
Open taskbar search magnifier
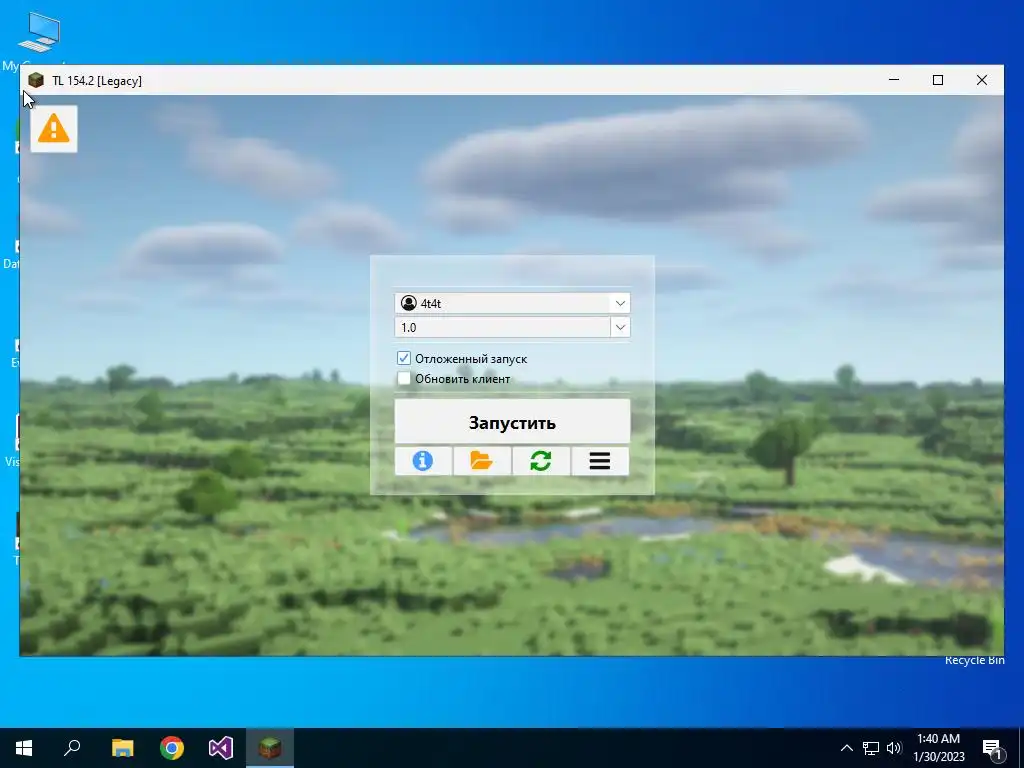click(x=72, y=748)
